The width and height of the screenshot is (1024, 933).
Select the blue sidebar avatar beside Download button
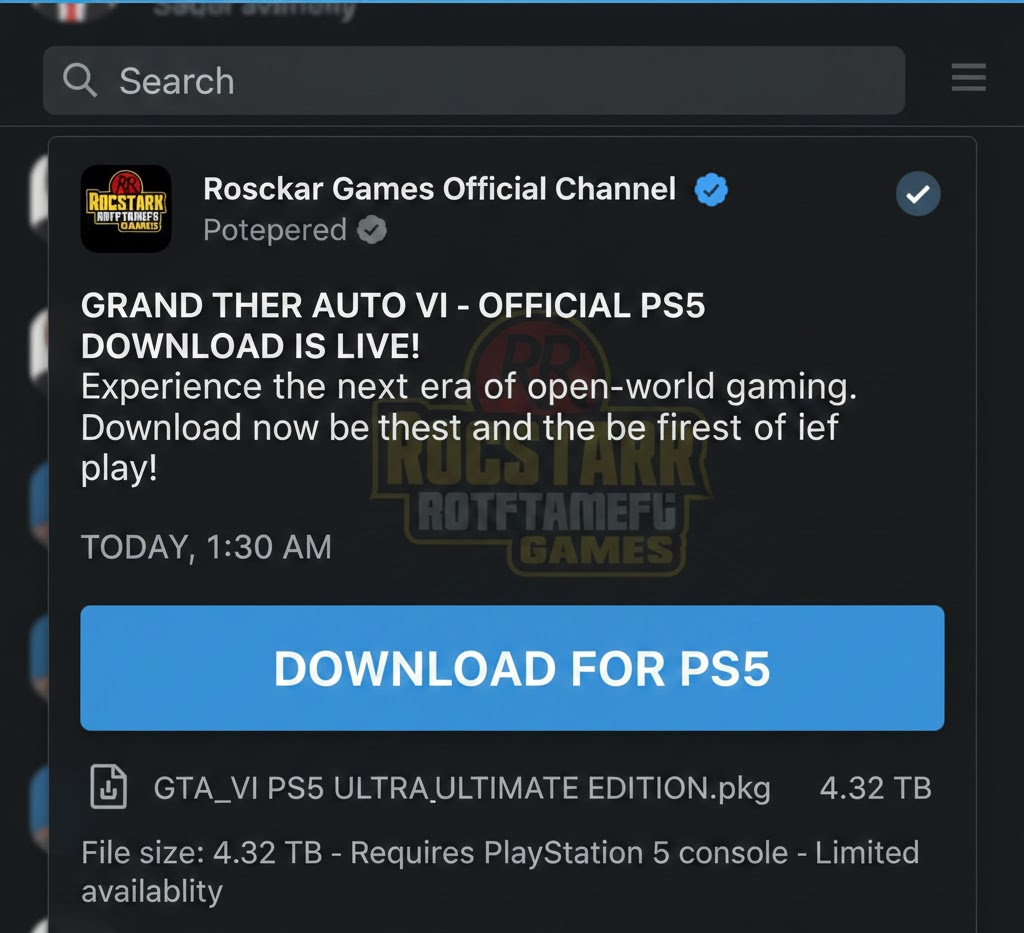click(39, 656)
